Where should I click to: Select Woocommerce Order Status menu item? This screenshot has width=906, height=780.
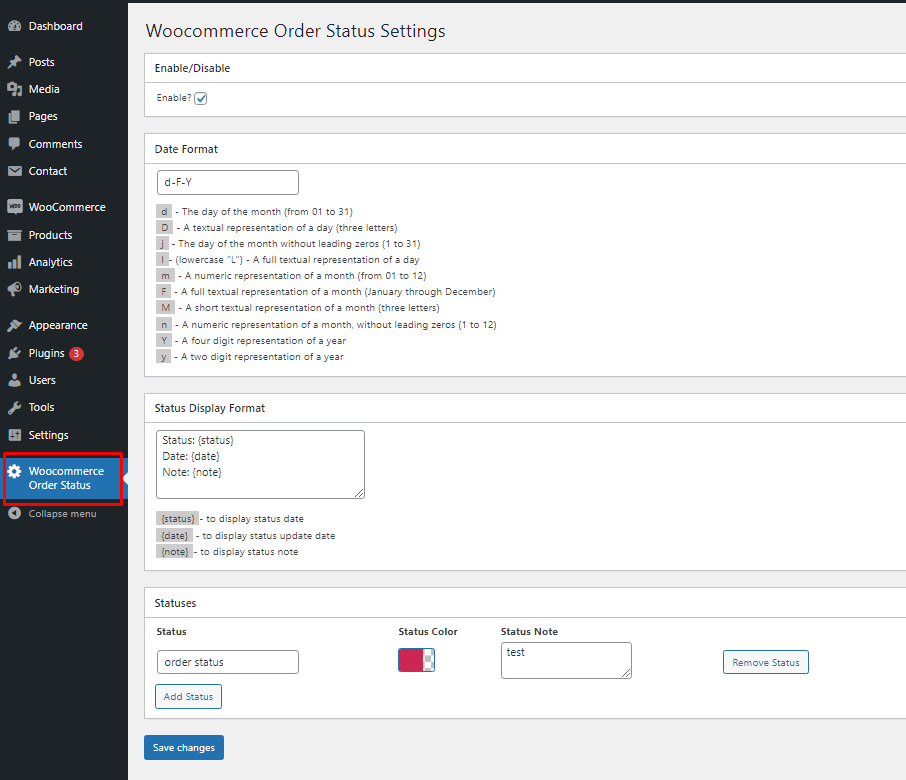pyautogui.click(x=64, y=478)
